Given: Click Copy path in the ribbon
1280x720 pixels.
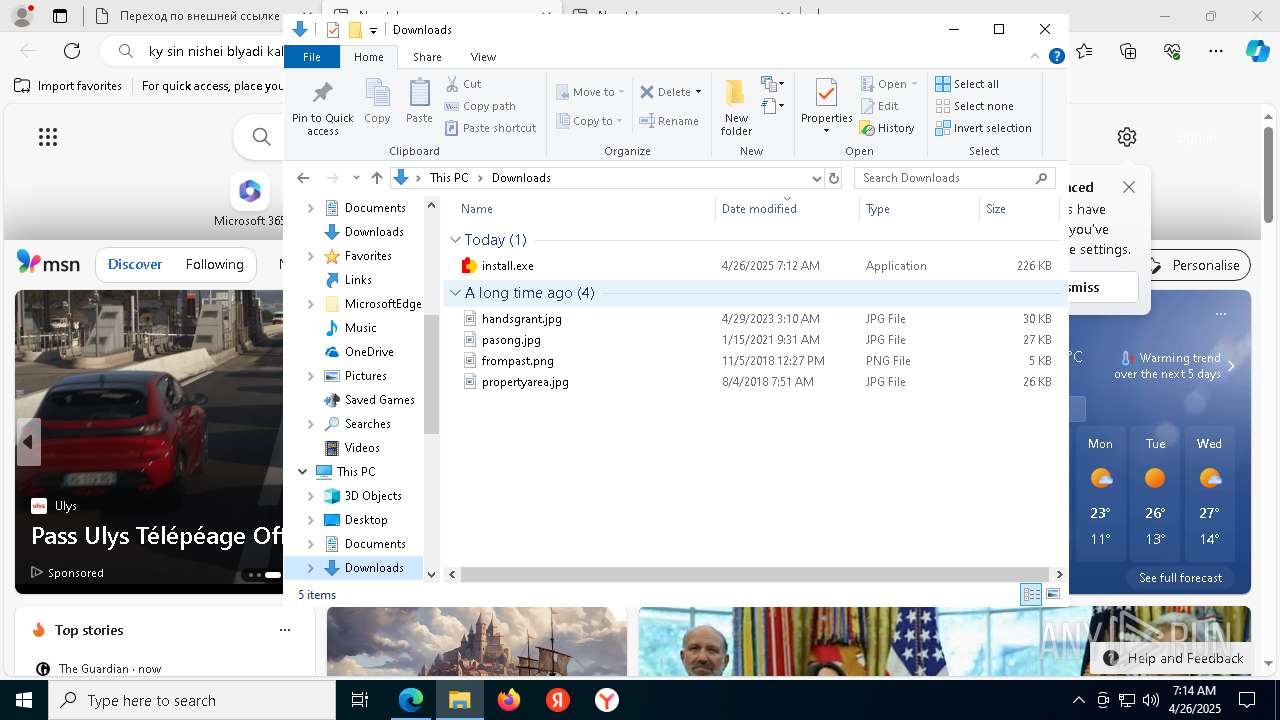Looking at the screenshot, I should (480, 106).
